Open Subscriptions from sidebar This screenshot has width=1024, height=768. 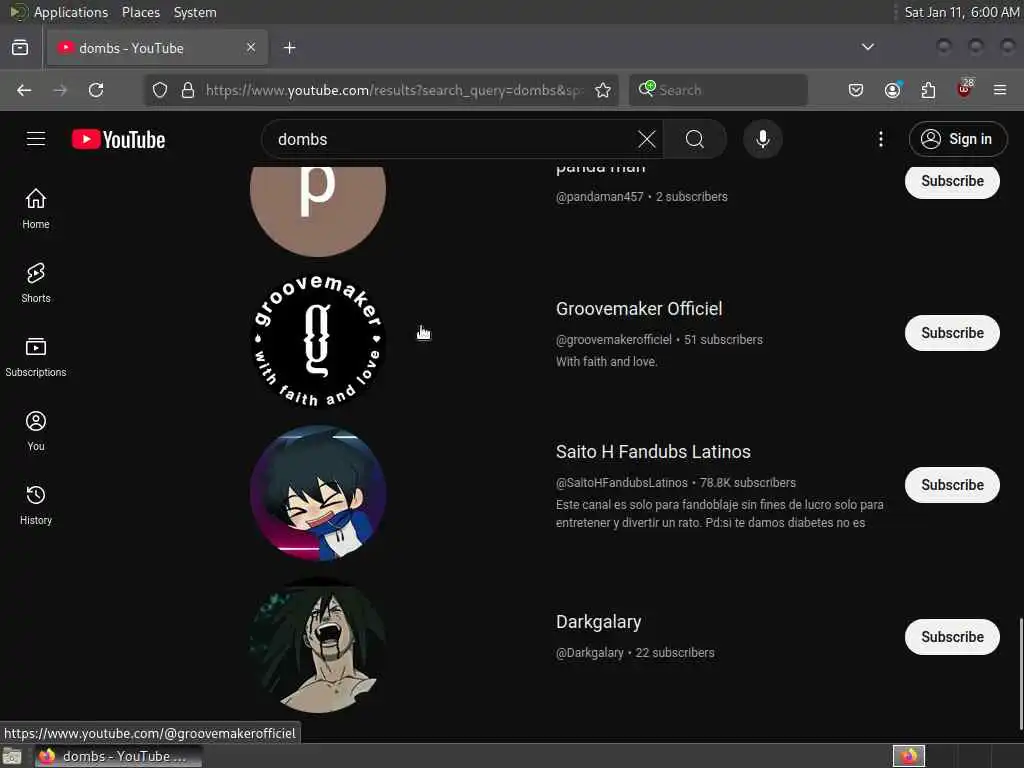[36, 357]
